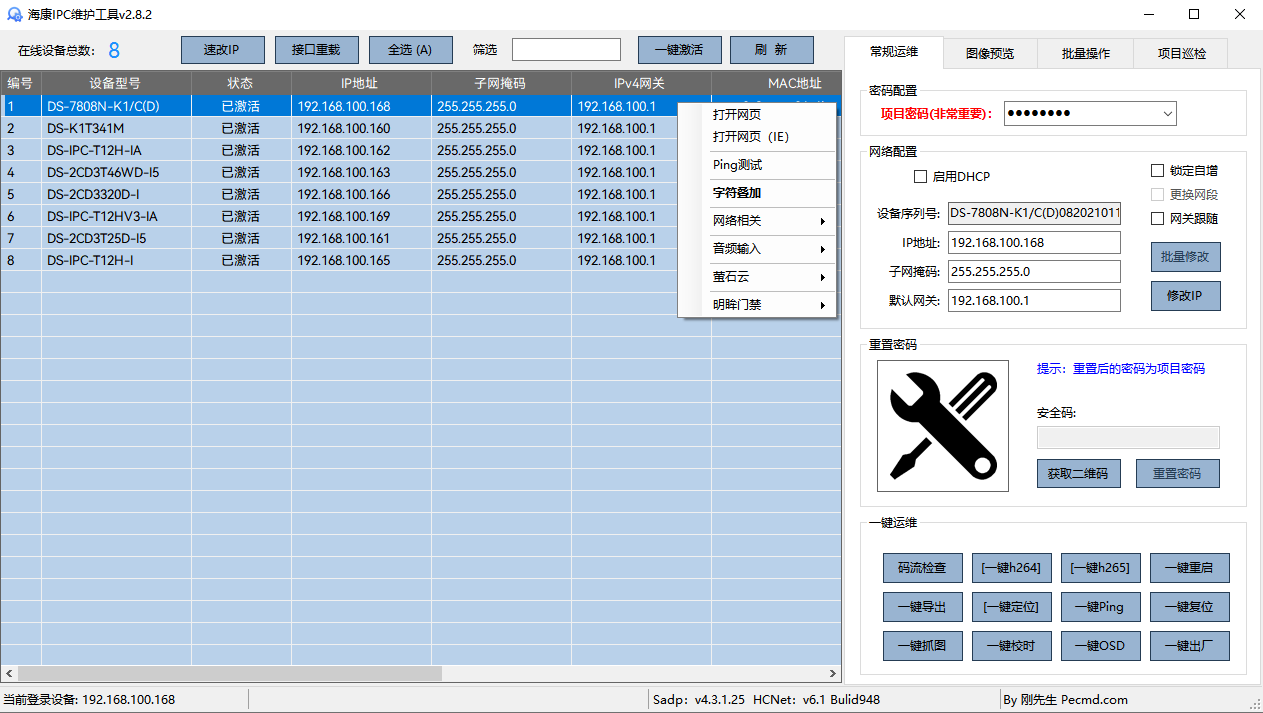Switch to the 图像预览 tab
1263x713 pixels.
click(x=990, y=54)
